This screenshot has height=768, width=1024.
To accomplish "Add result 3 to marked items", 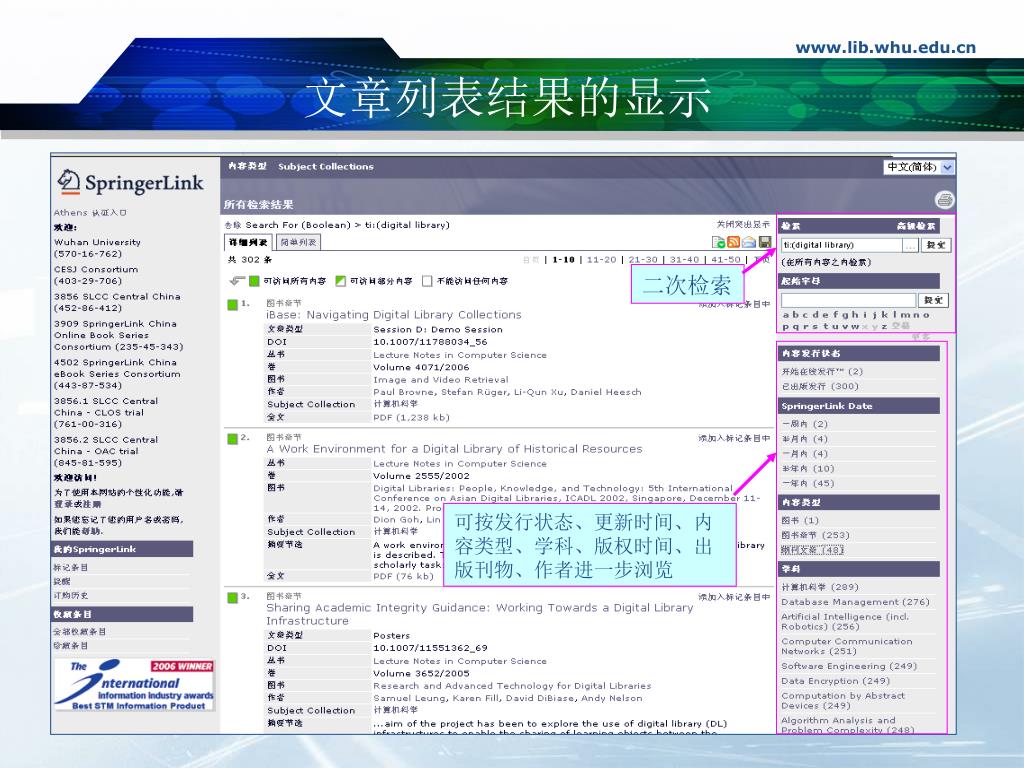I will pos(734,597).
